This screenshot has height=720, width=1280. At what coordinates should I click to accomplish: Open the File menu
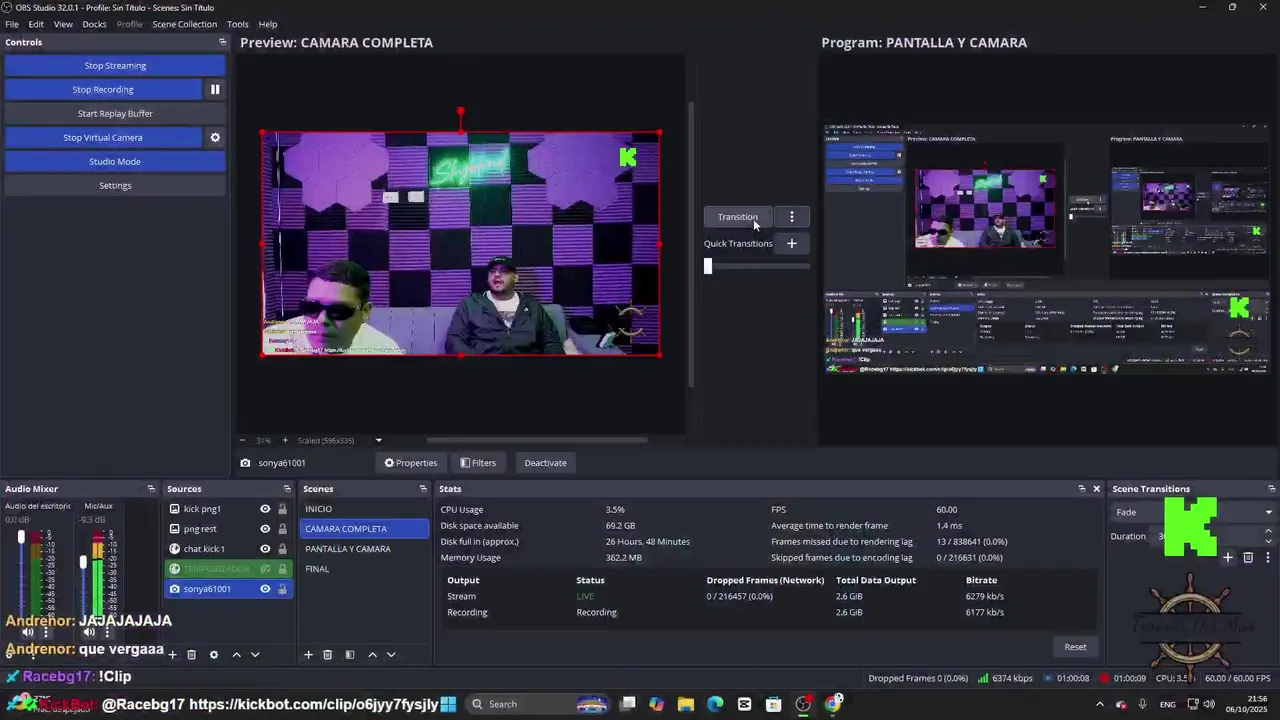[x=12, y=24]
